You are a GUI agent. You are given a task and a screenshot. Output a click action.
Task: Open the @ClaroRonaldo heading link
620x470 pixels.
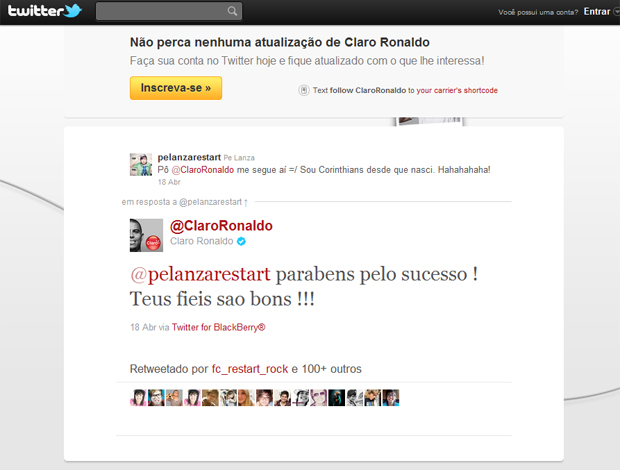click(221, 226)
